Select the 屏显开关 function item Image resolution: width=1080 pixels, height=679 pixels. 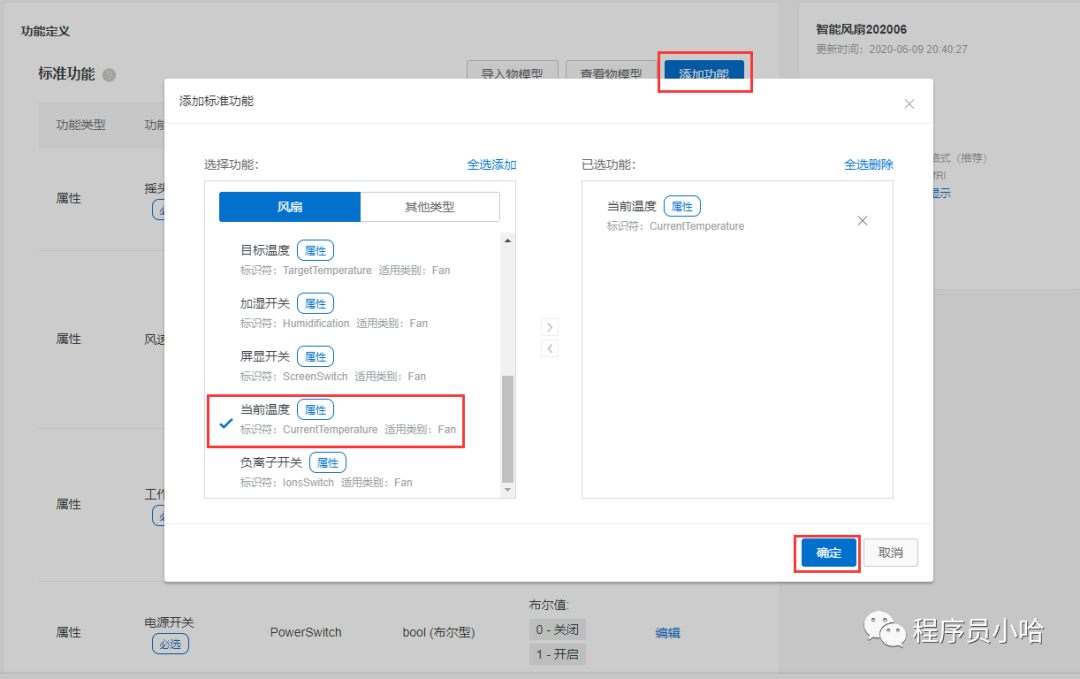(335, 366)
